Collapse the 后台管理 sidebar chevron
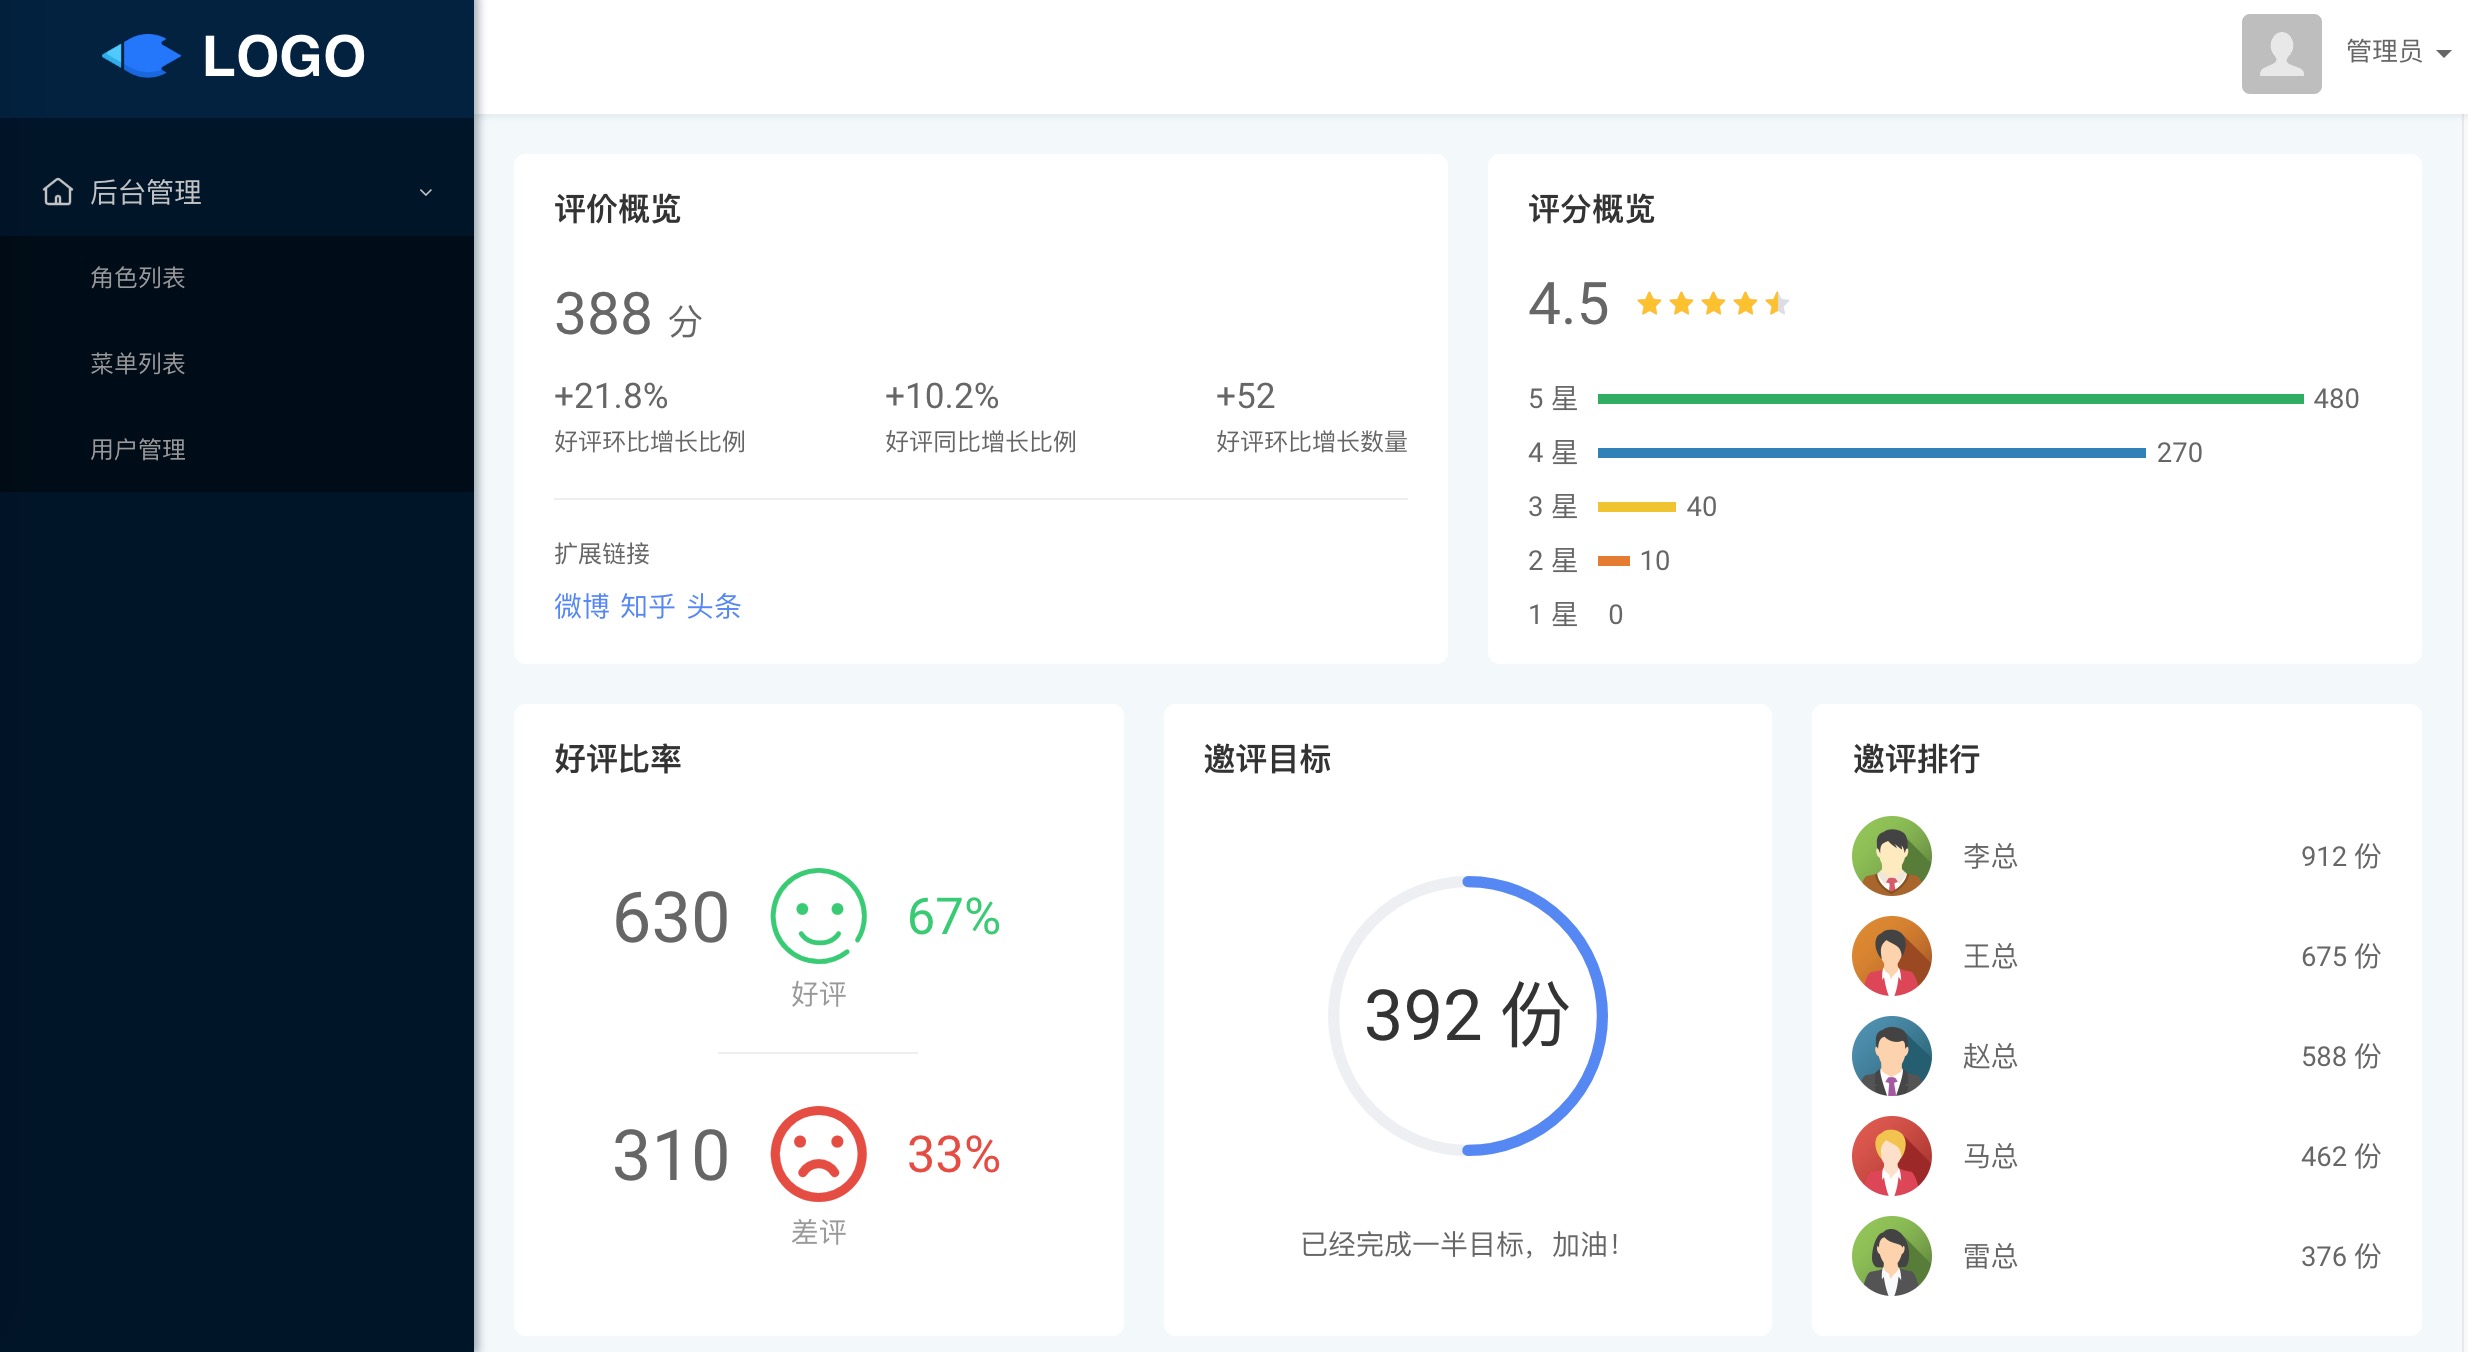The image size is (2468, 1352). coord(426,192)
